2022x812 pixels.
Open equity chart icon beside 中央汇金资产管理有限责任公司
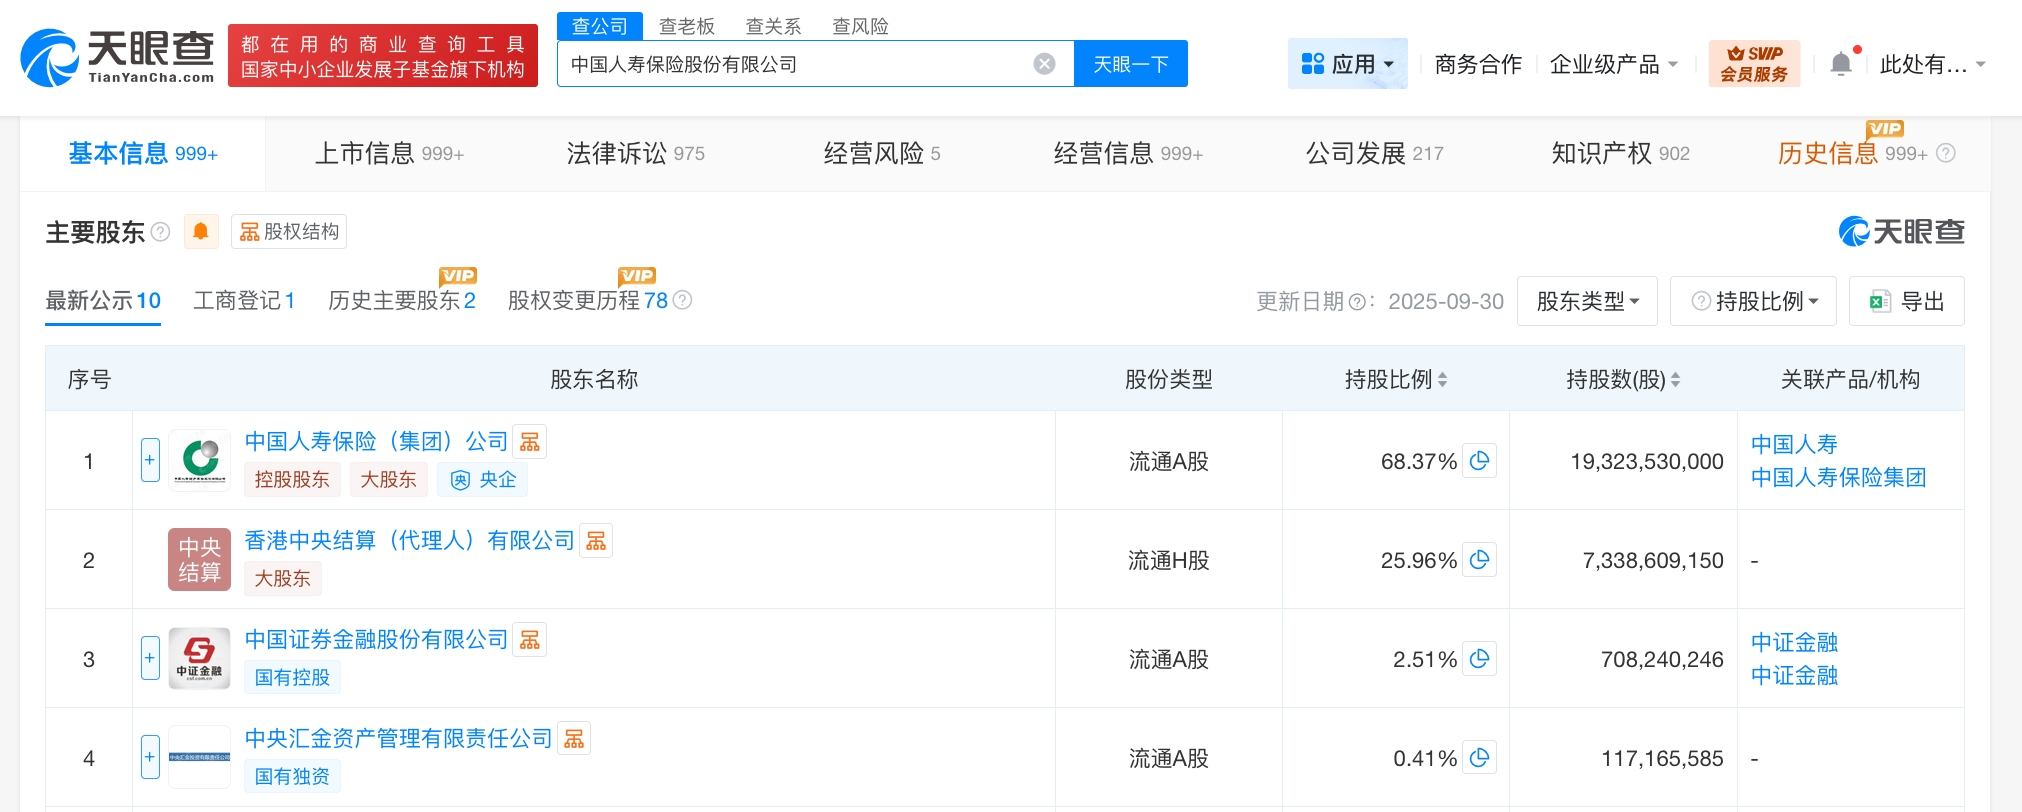(x=574, y=739)
